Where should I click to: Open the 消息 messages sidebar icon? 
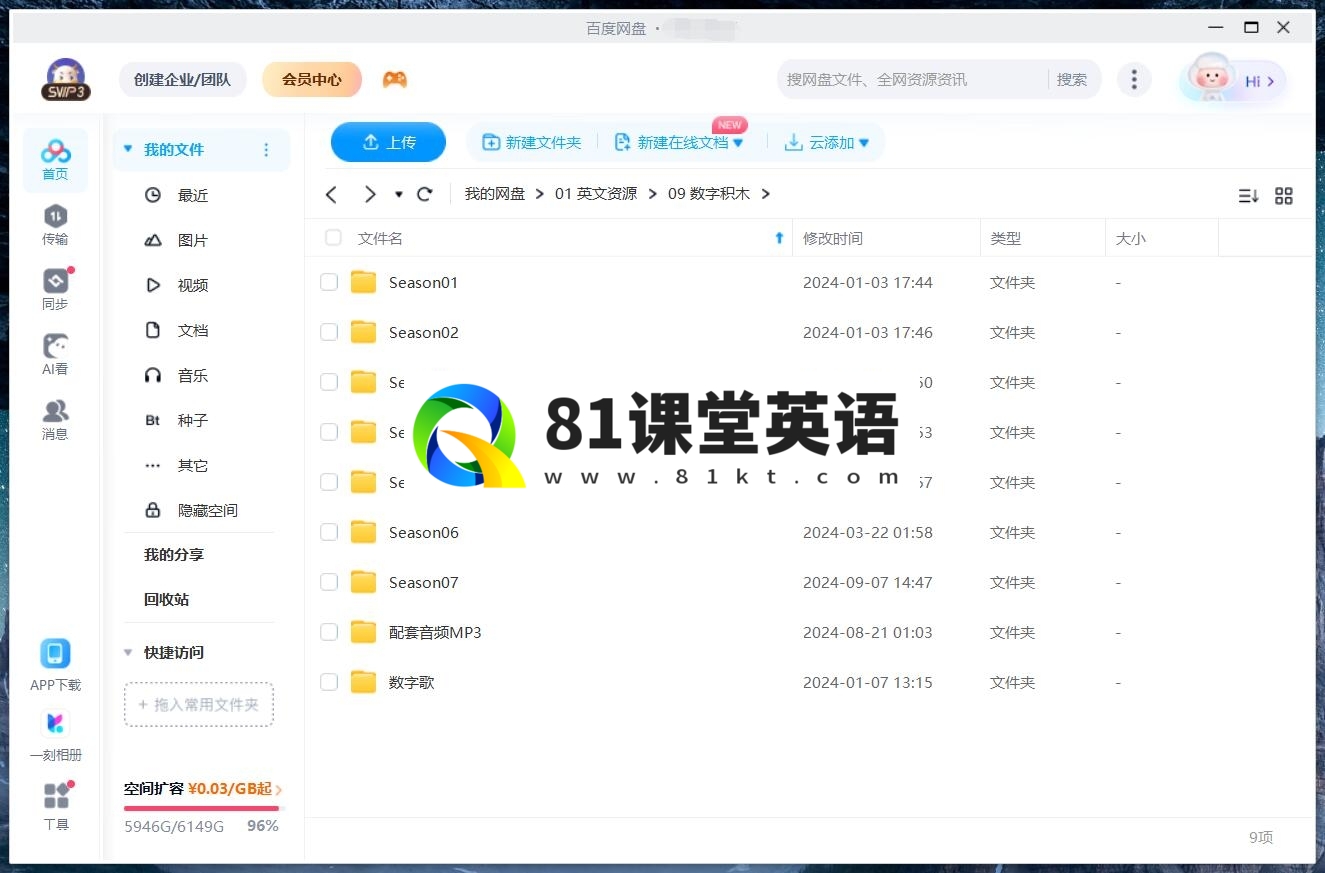55,420
